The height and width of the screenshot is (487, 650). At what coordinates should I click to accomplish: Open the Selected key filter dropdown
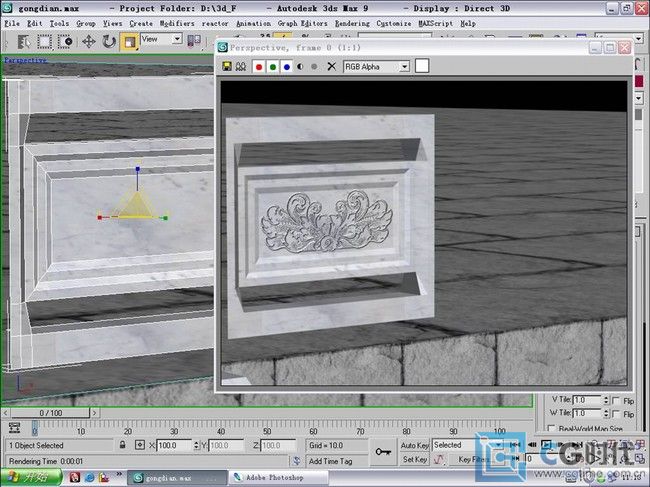coord(468,445)
